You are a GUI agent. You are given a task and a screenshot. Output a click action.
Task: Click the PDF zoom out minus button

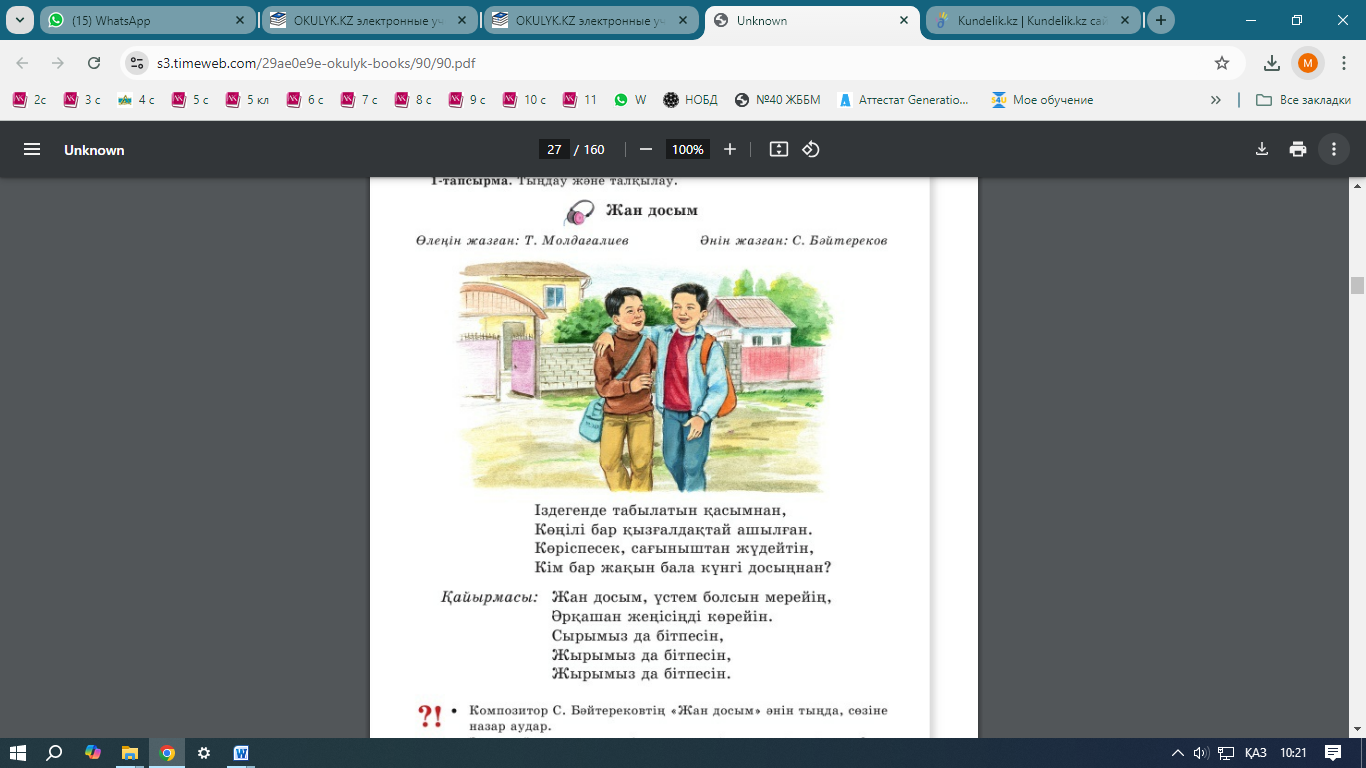(646, 149)
